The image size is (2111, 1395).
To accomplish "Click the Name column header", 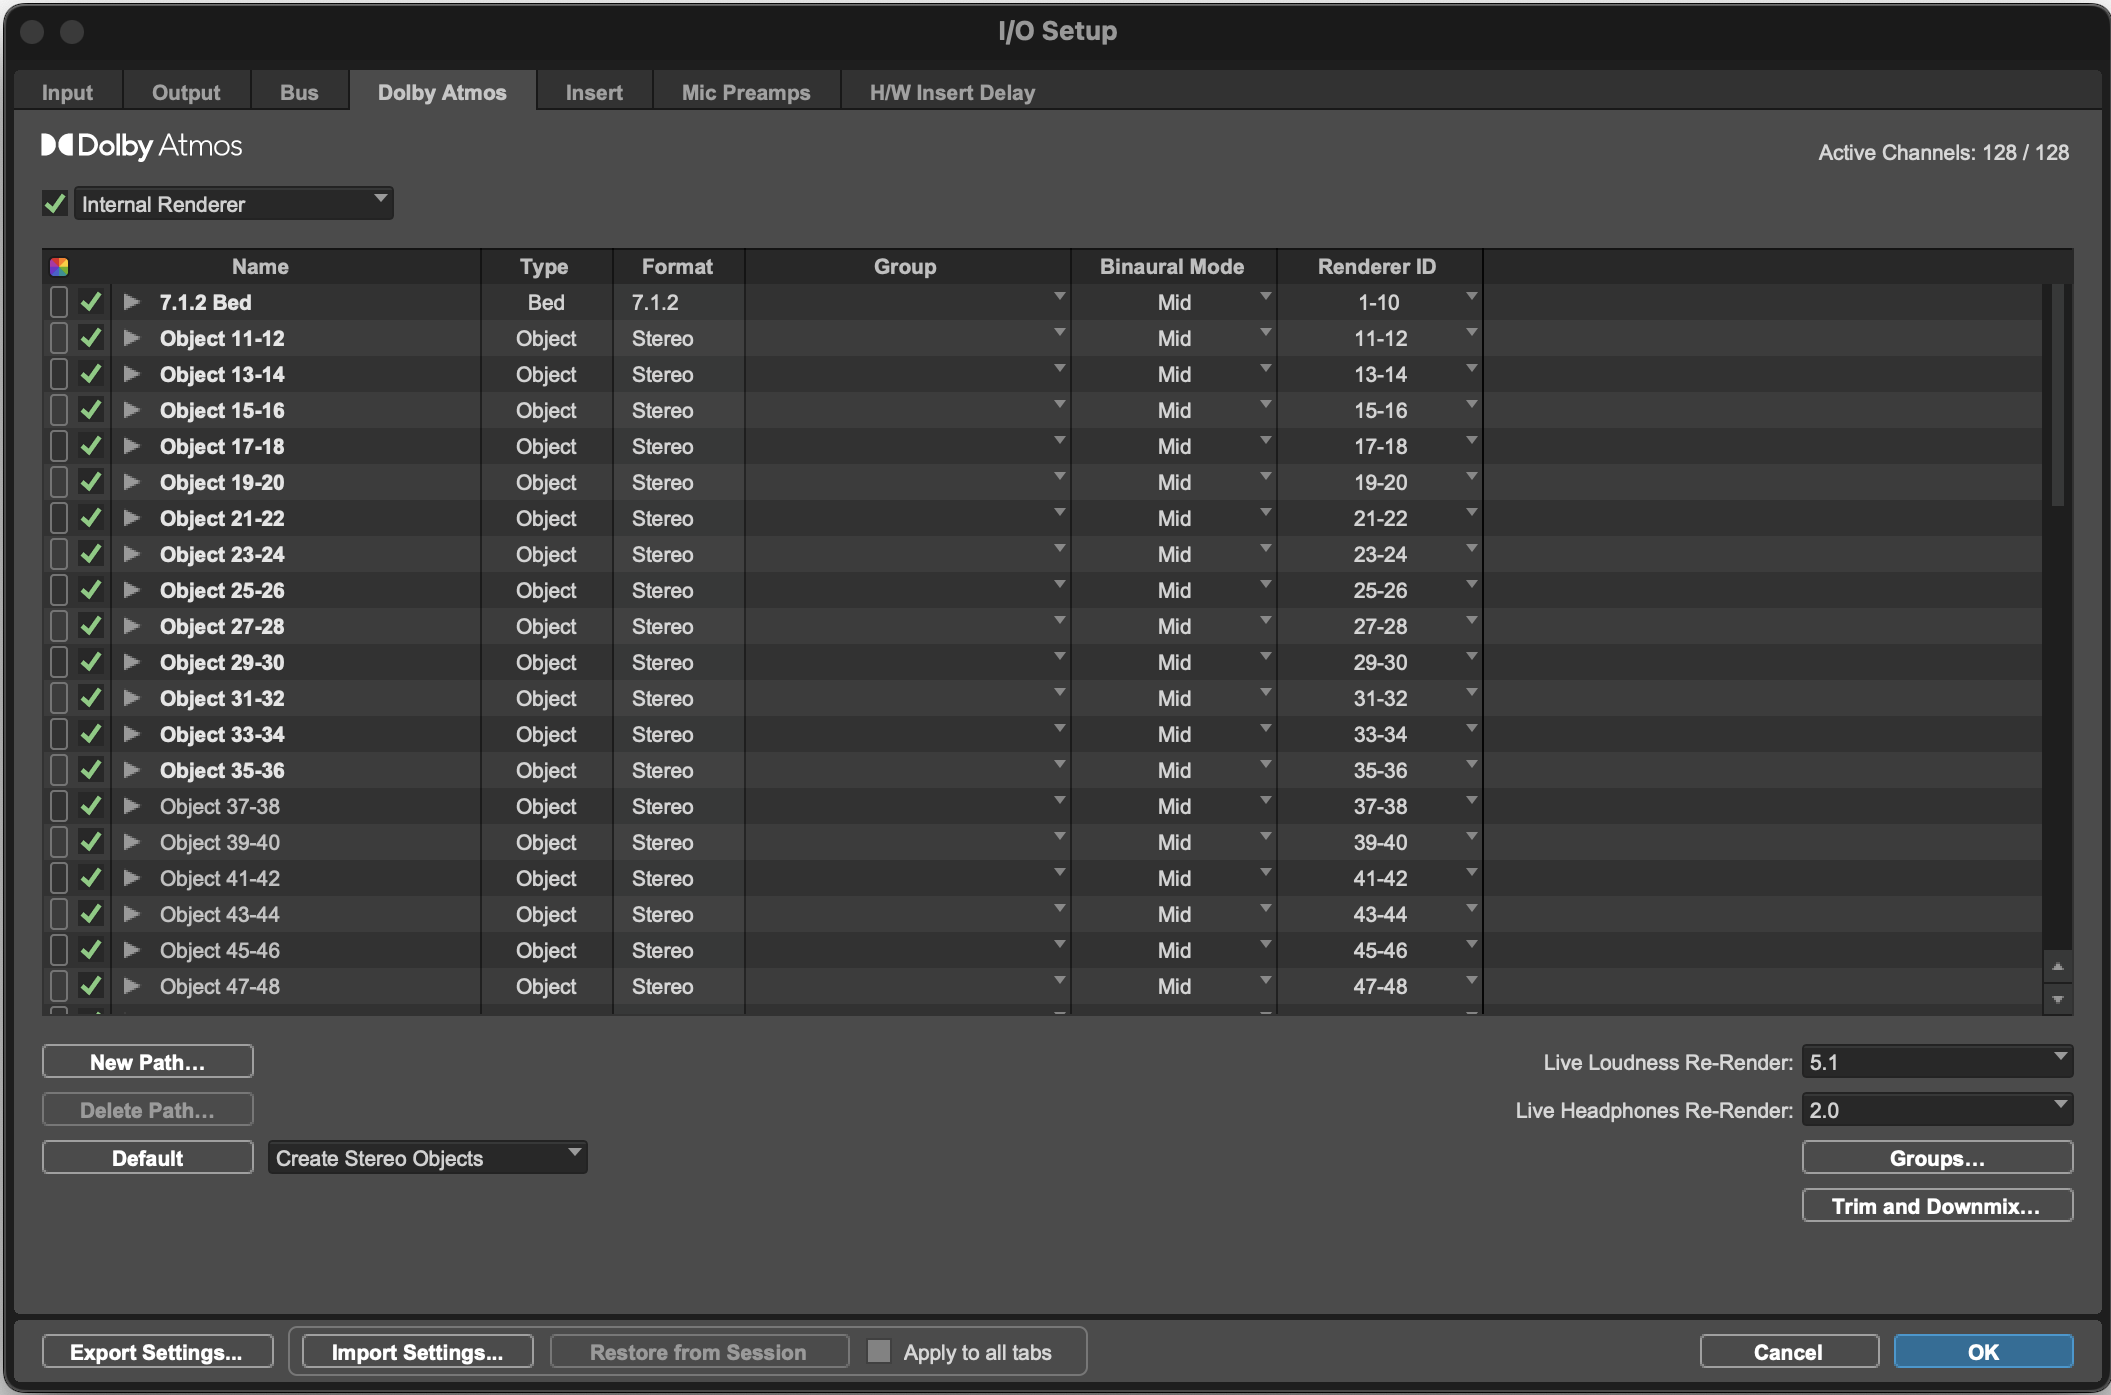I will tap(260, 266).
